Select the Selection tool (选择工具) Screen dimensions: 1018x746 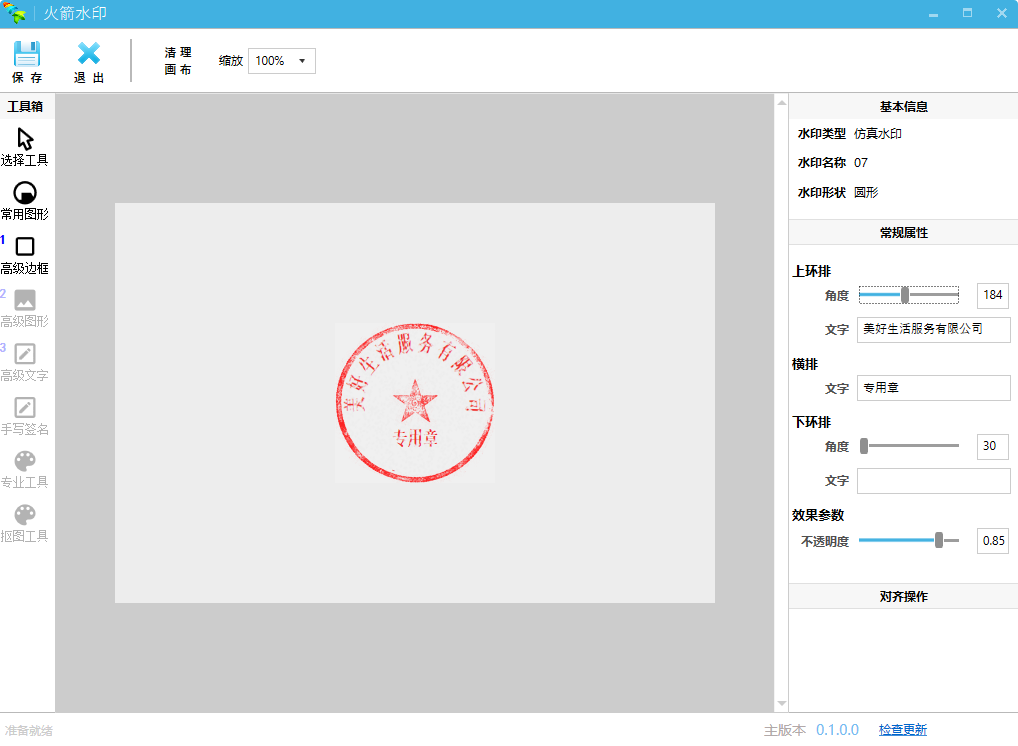coord(25,147)
